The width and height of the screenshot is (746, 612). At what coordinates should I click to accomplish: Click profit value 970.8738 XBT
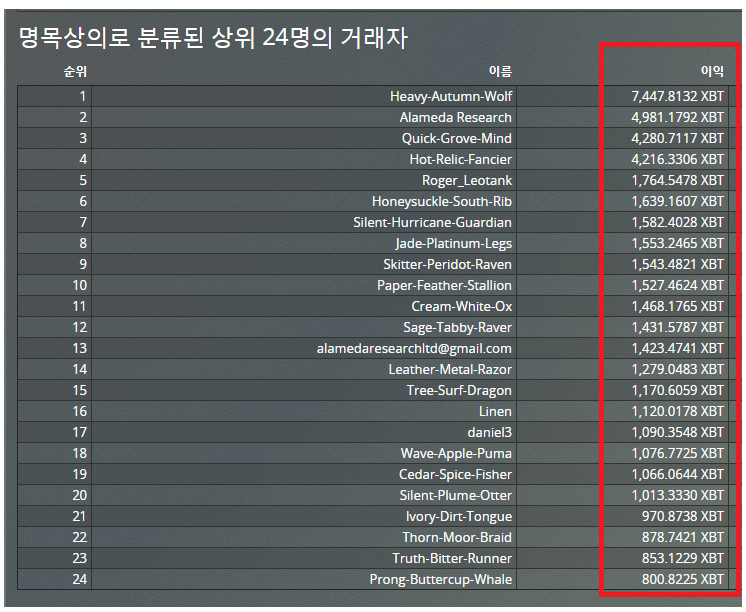[x=682, y=516]
